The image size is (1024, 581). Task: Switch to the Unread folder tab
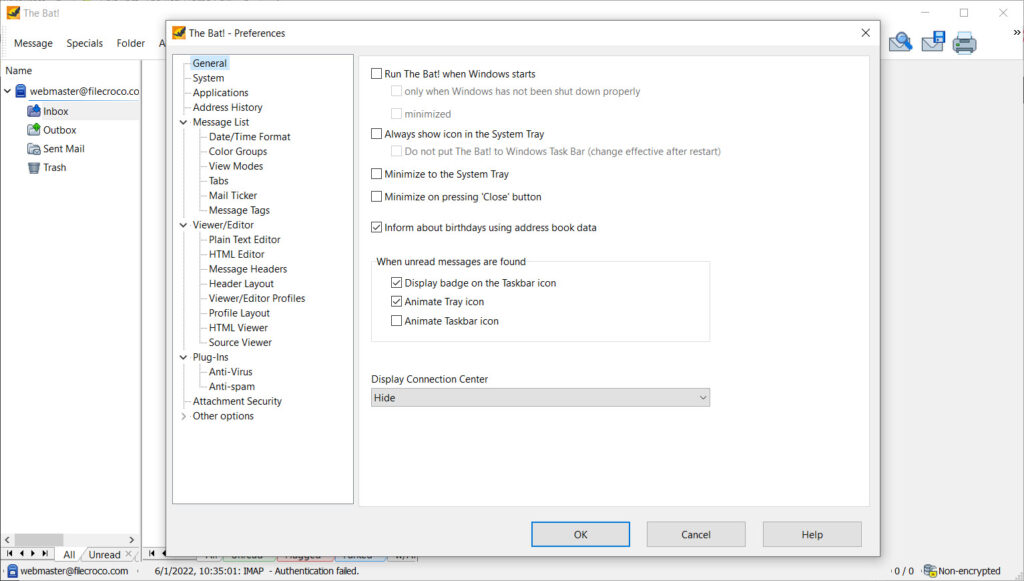click(104, 554)
